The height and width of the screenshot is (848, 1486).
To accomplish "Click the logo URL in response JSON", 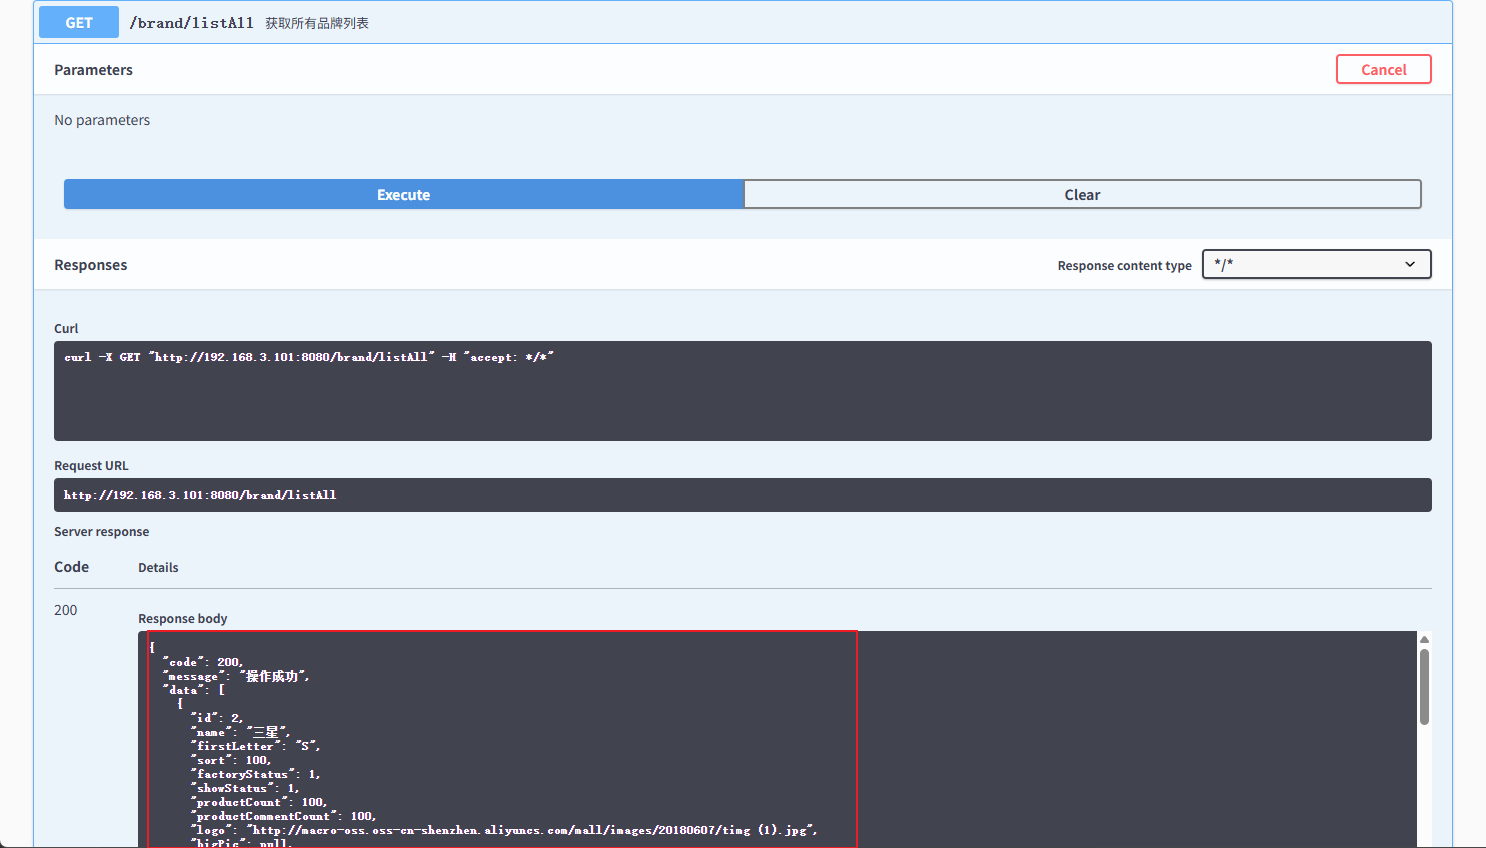I will click(x=533, y=830).
